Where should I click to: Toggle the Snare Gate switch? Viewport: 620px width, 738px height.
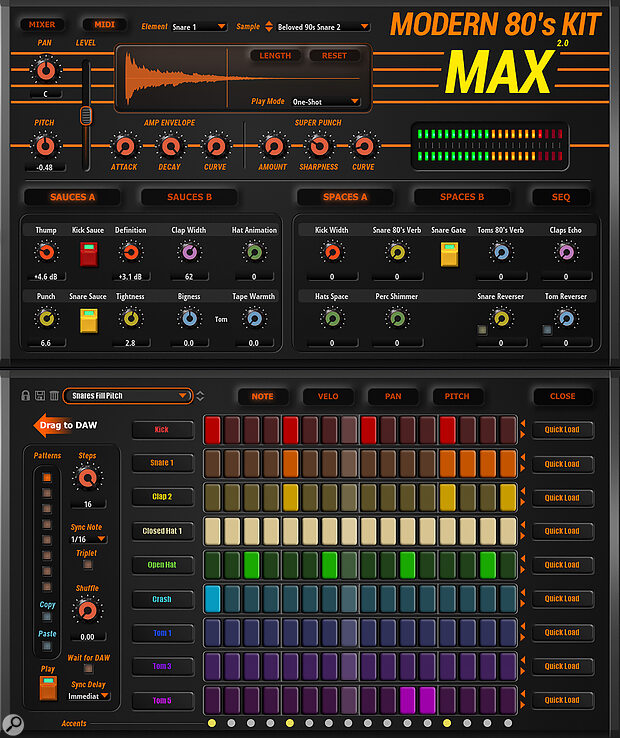[450, 254]
